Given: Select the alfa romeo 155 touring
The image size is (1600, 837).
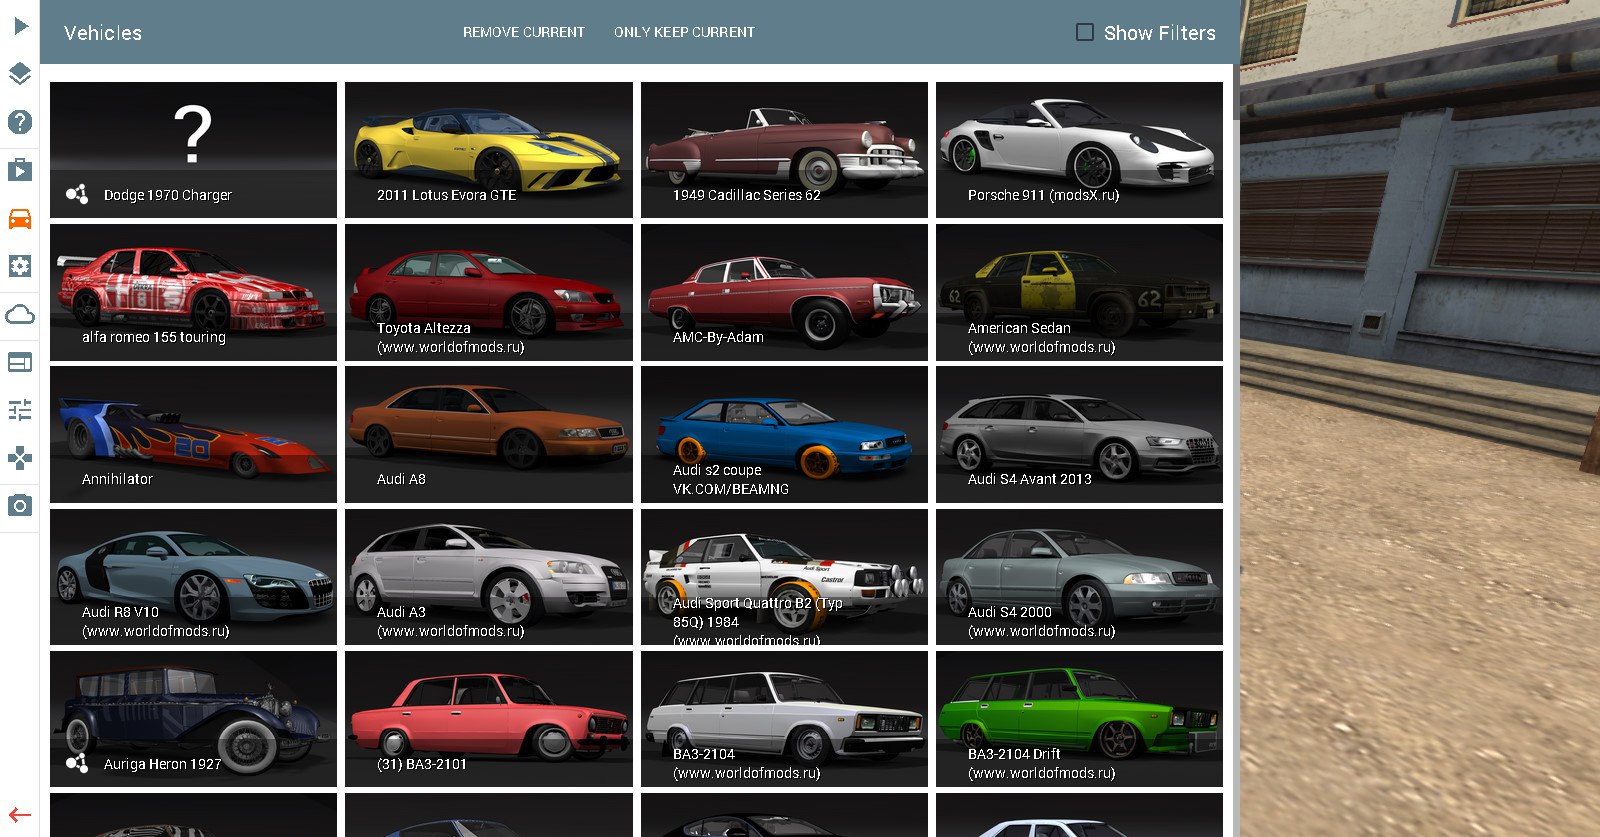Looking at the screenshot, I should coord(193,292).
